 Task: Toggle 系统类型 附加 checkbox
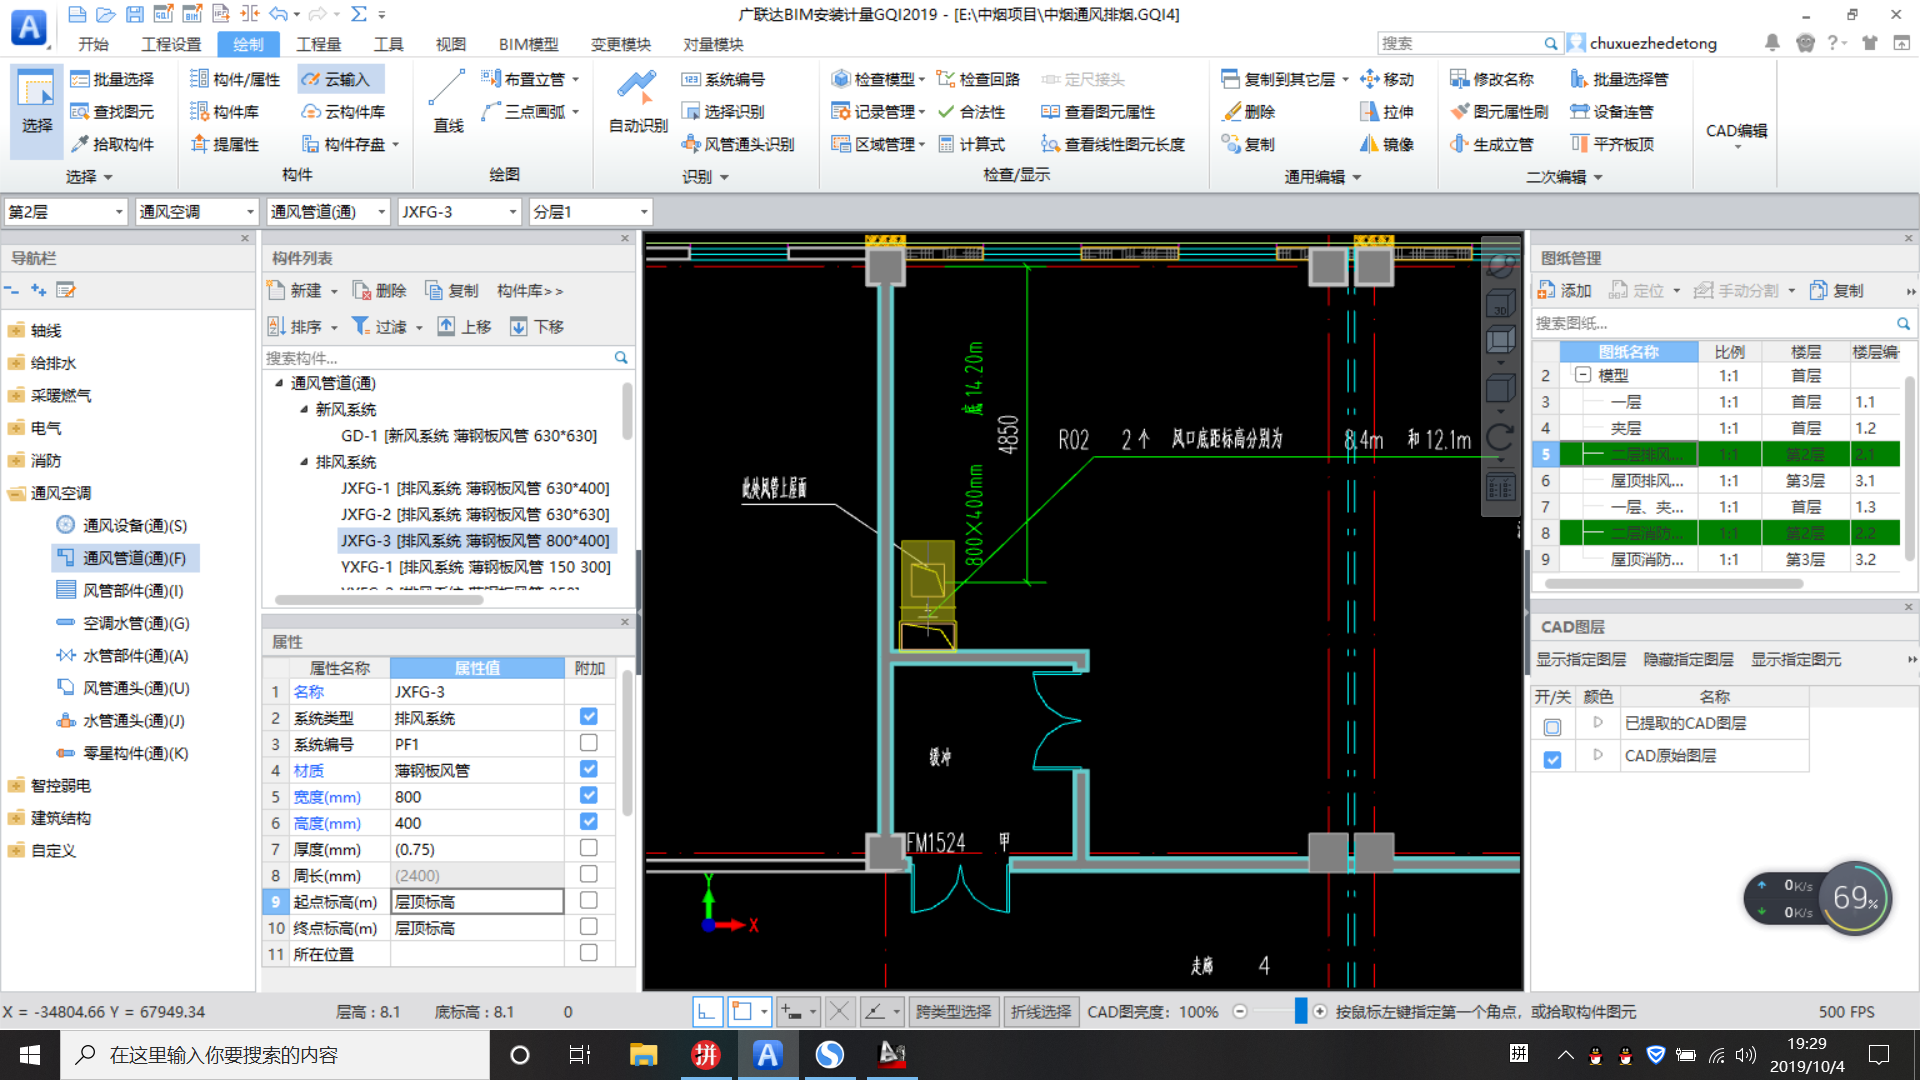pyautogui.click(x=589, y=717)
